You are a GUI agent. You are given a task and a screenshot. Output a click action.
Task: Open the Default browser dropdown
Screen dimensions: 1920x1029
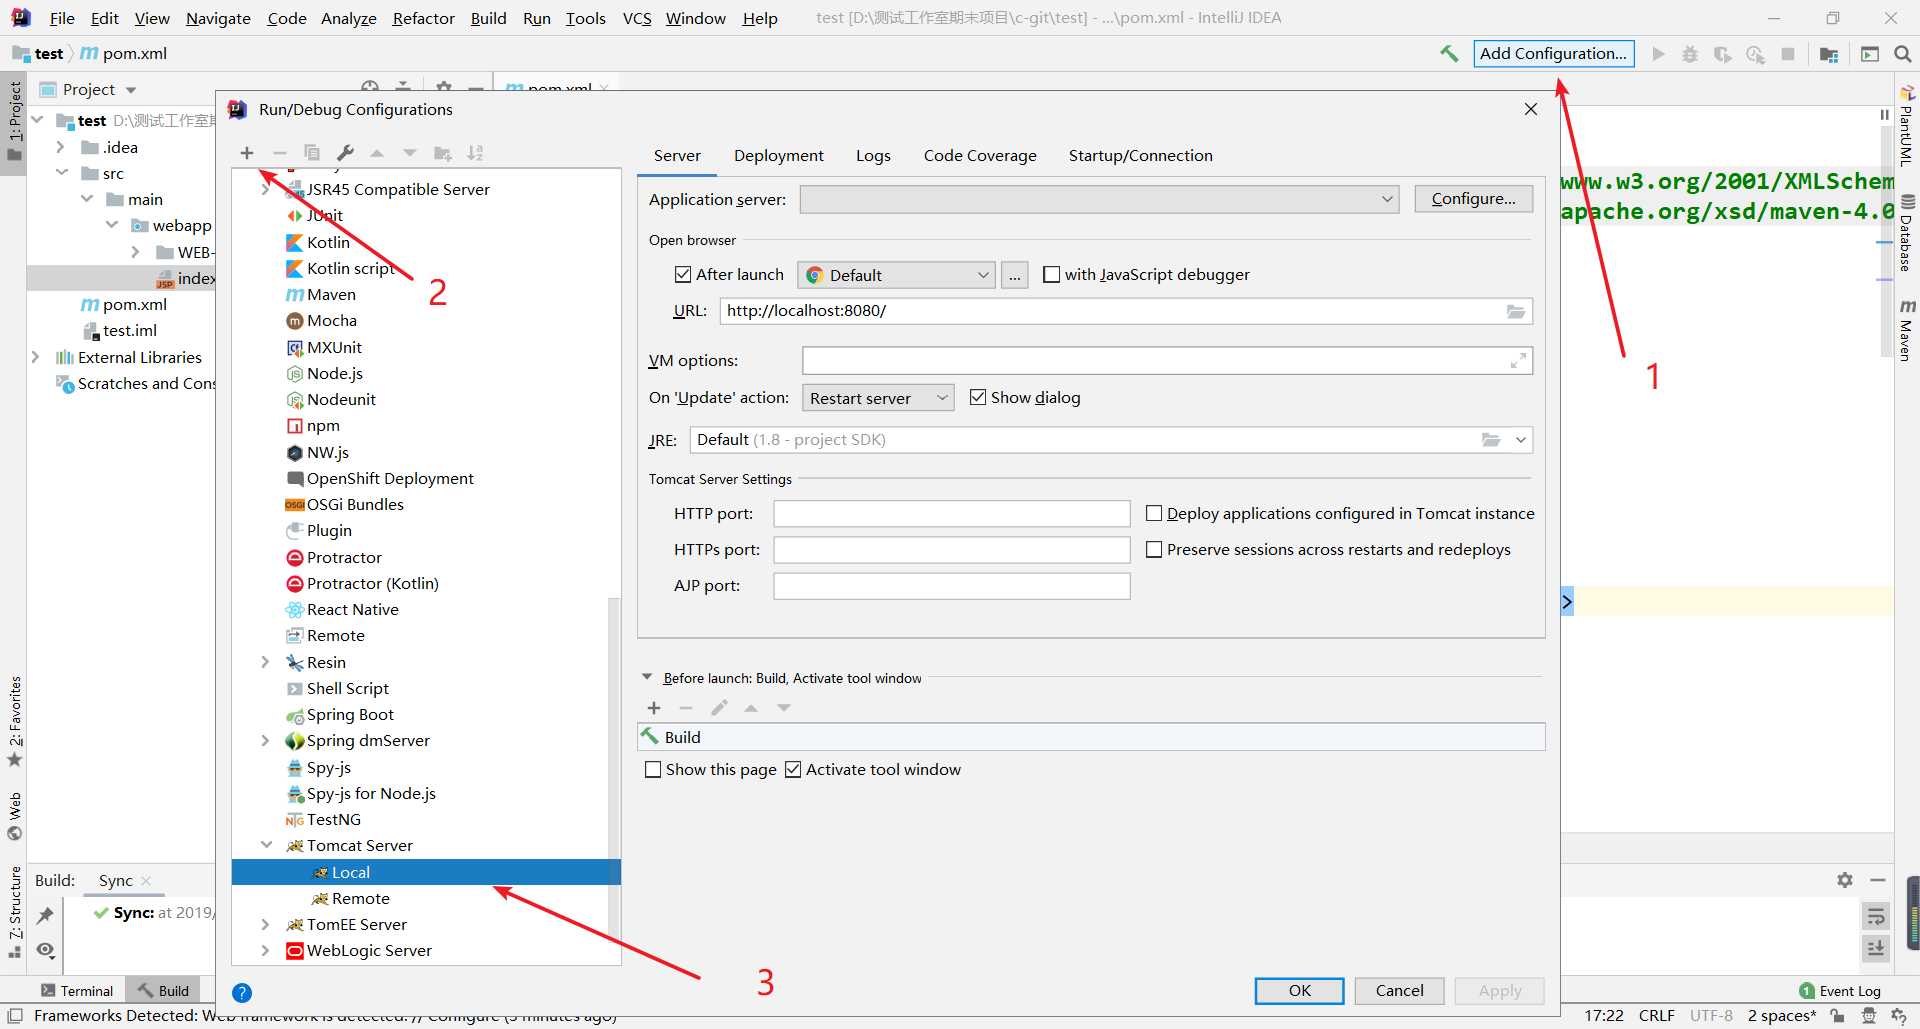896,275
